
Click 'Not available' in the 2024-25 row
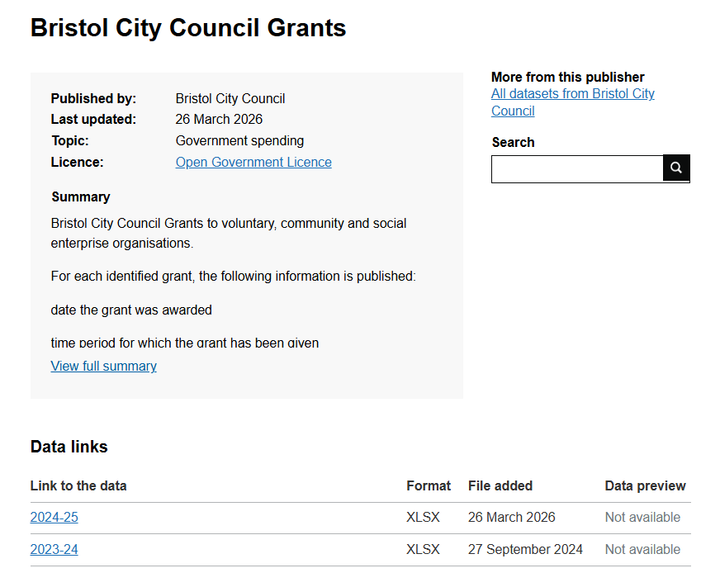642,517
